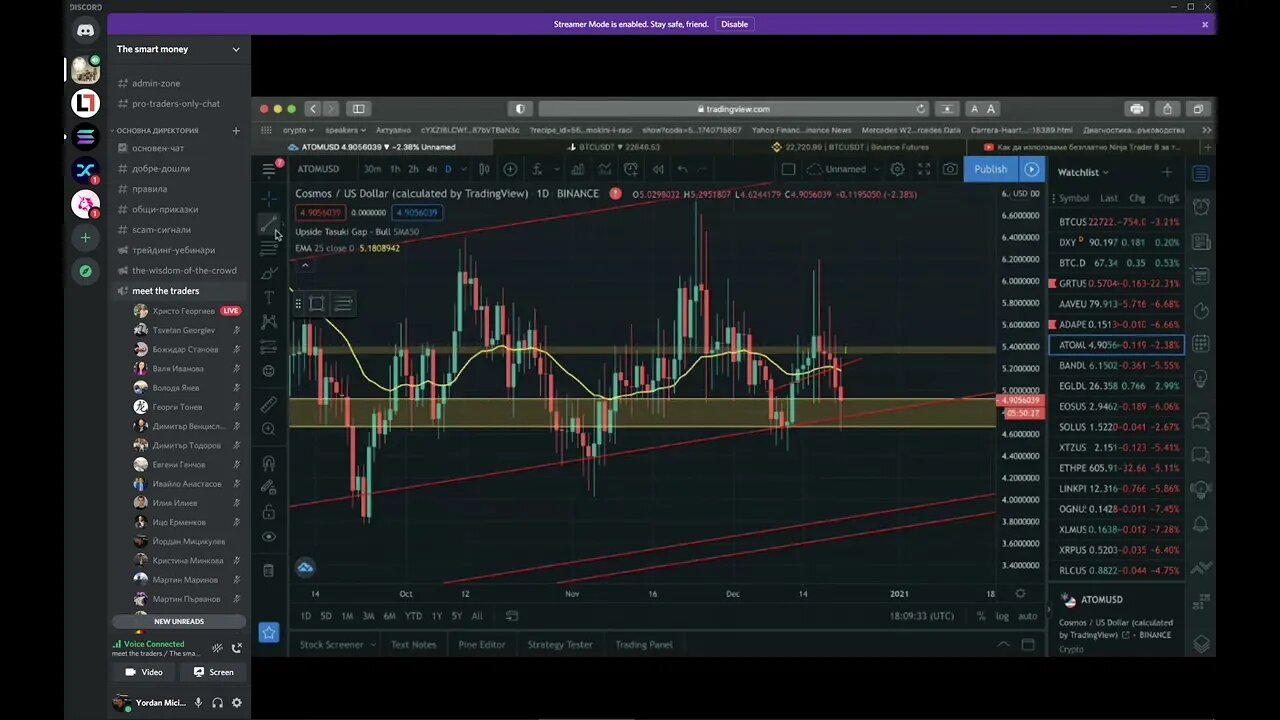The image size is (1280, 720).
Task: Take a chart snapshot with camera icon
Action: 950,169
